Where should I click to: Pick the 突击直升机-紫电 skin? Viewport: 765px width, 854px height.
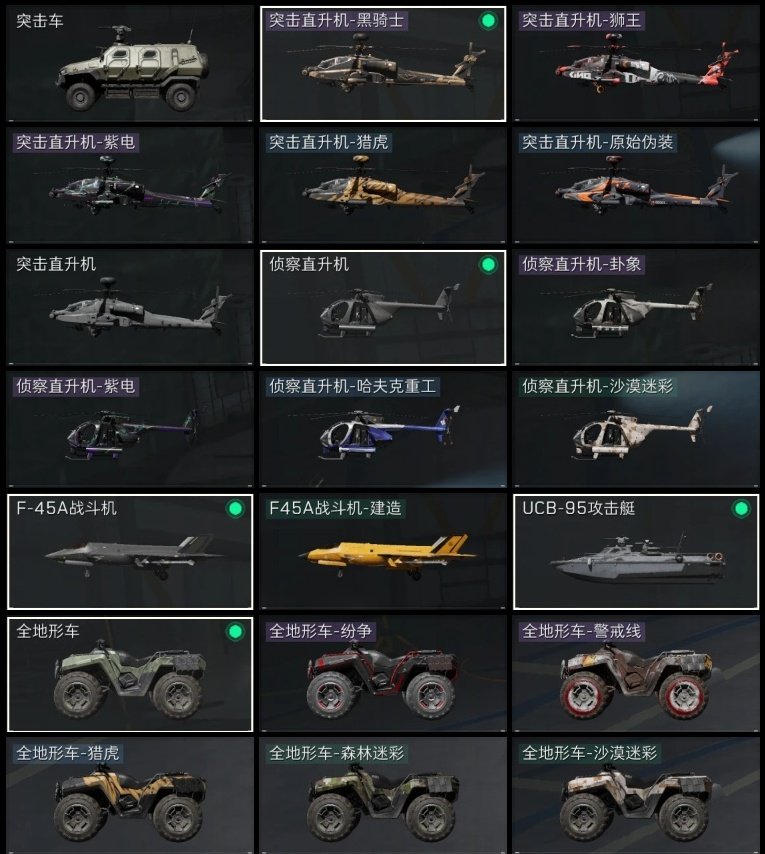(130, 186)
